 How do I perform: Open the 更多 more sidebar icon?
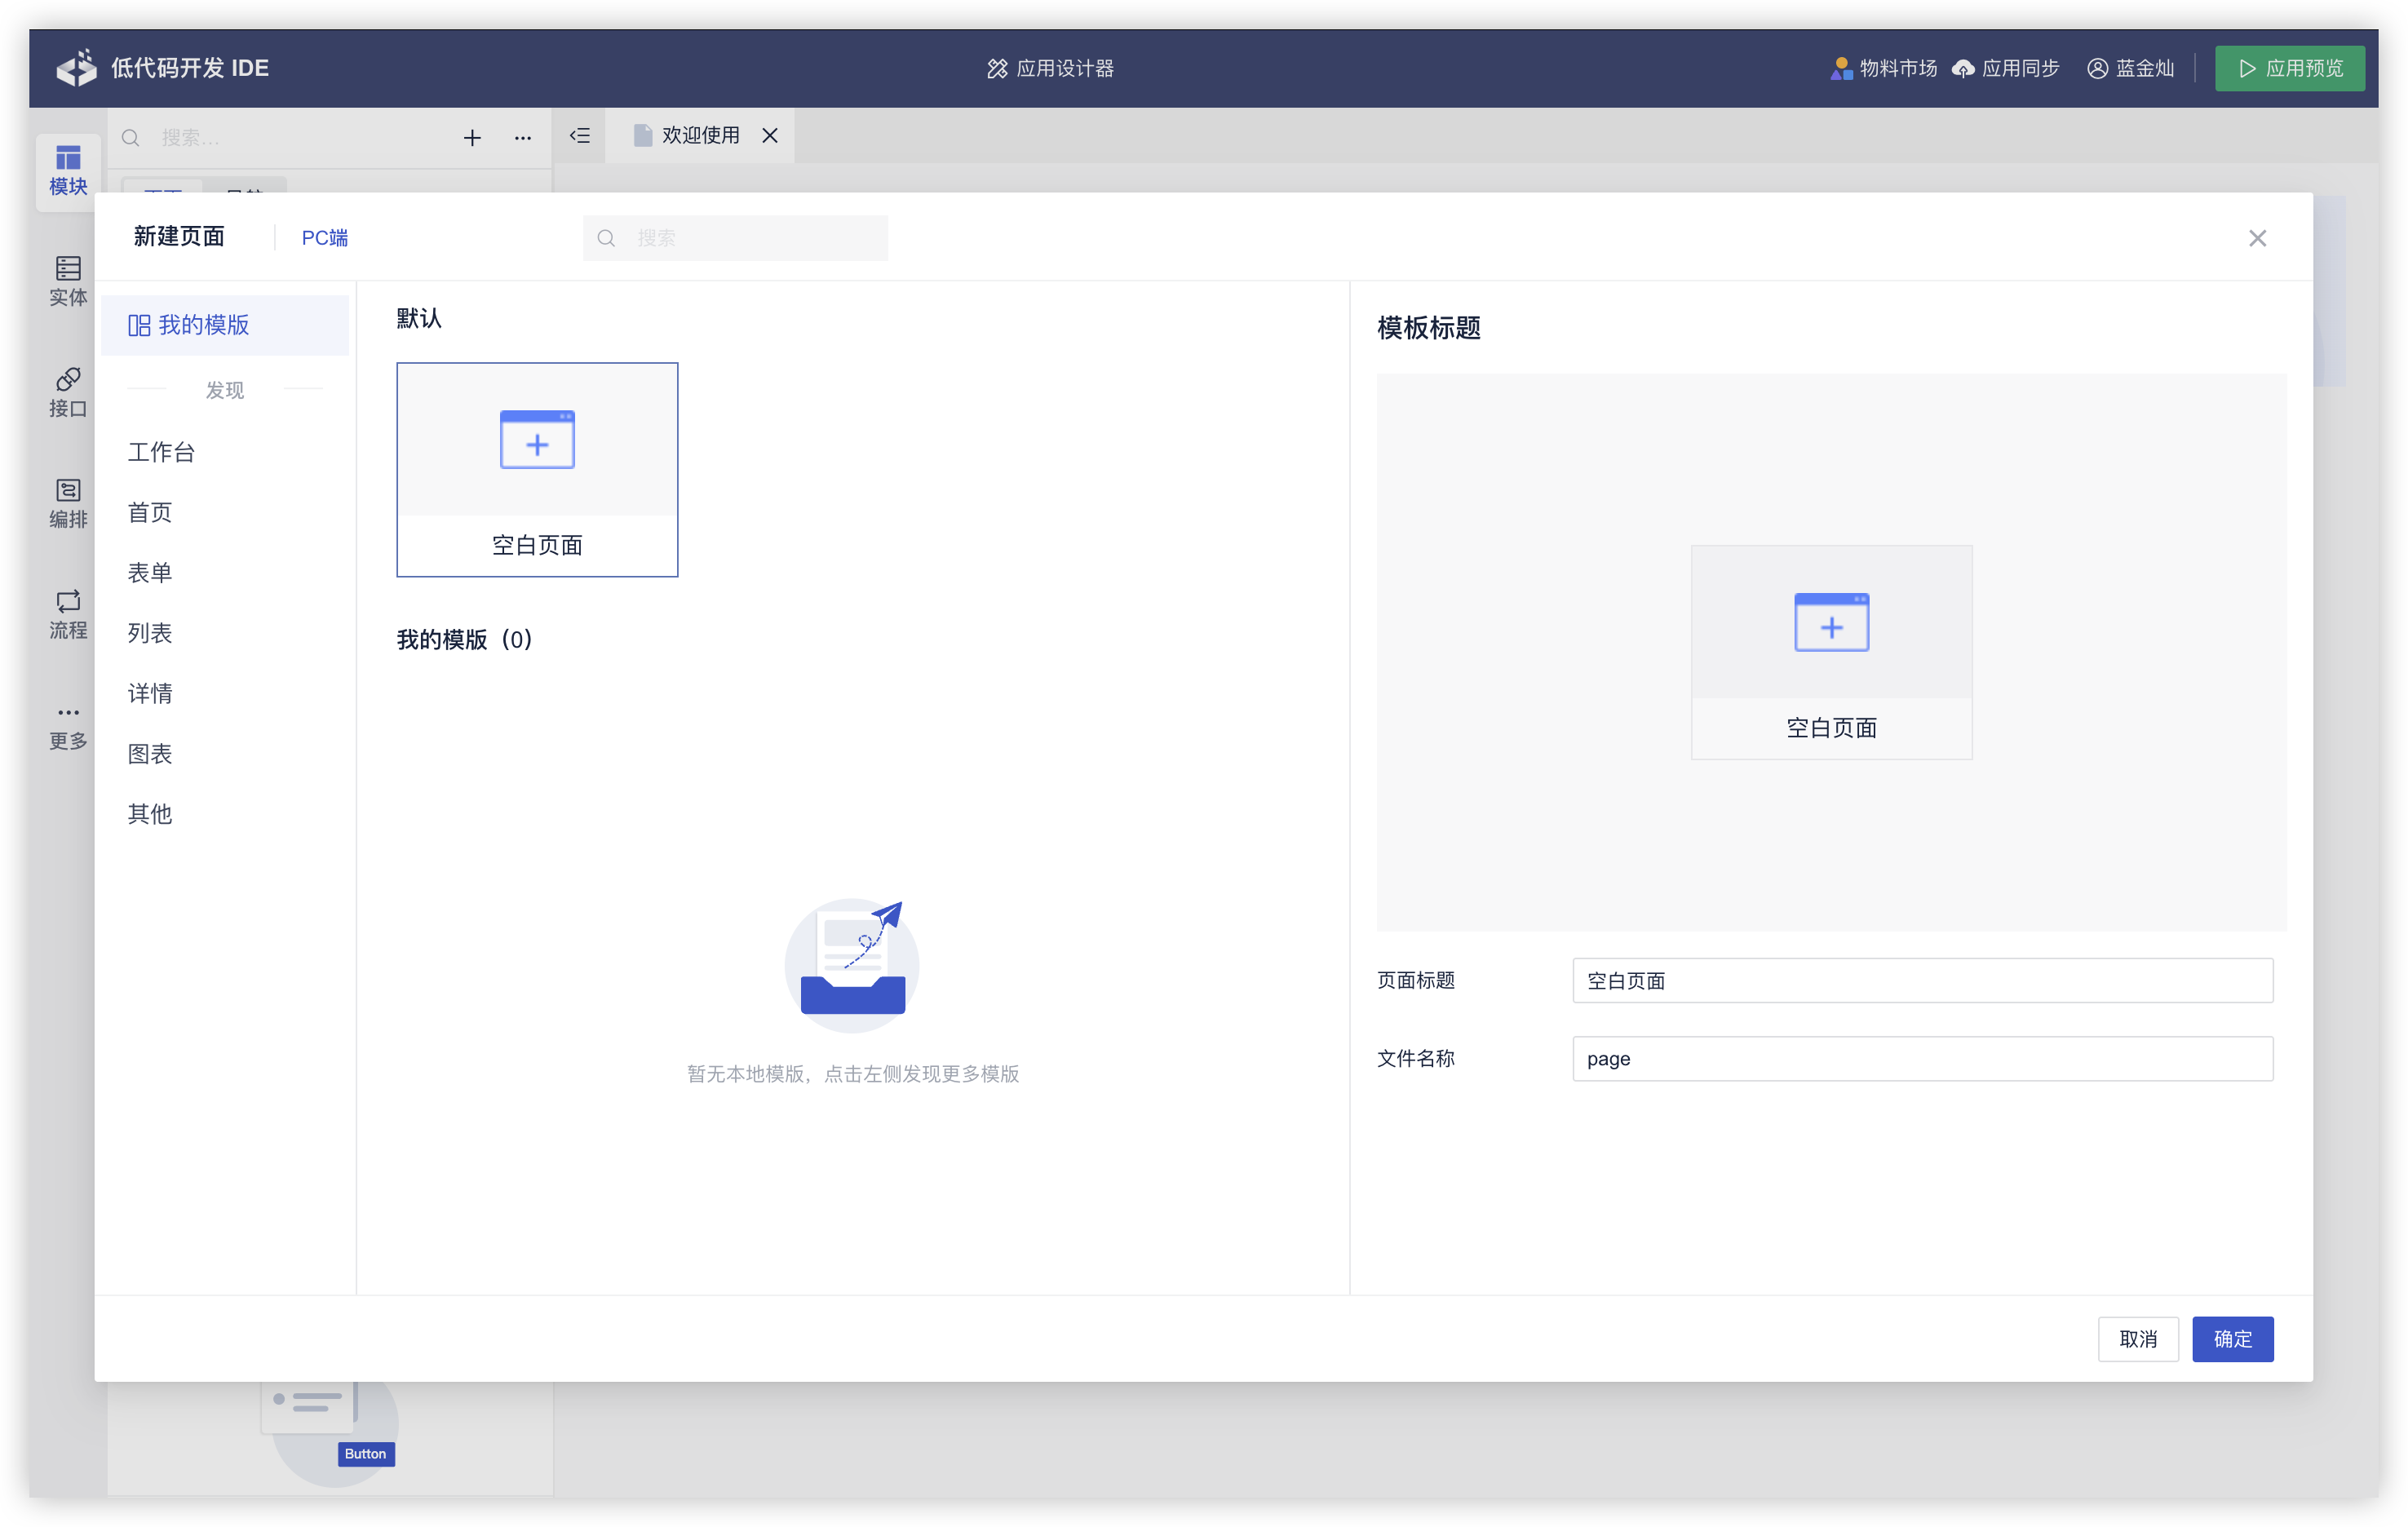(68, 725)
